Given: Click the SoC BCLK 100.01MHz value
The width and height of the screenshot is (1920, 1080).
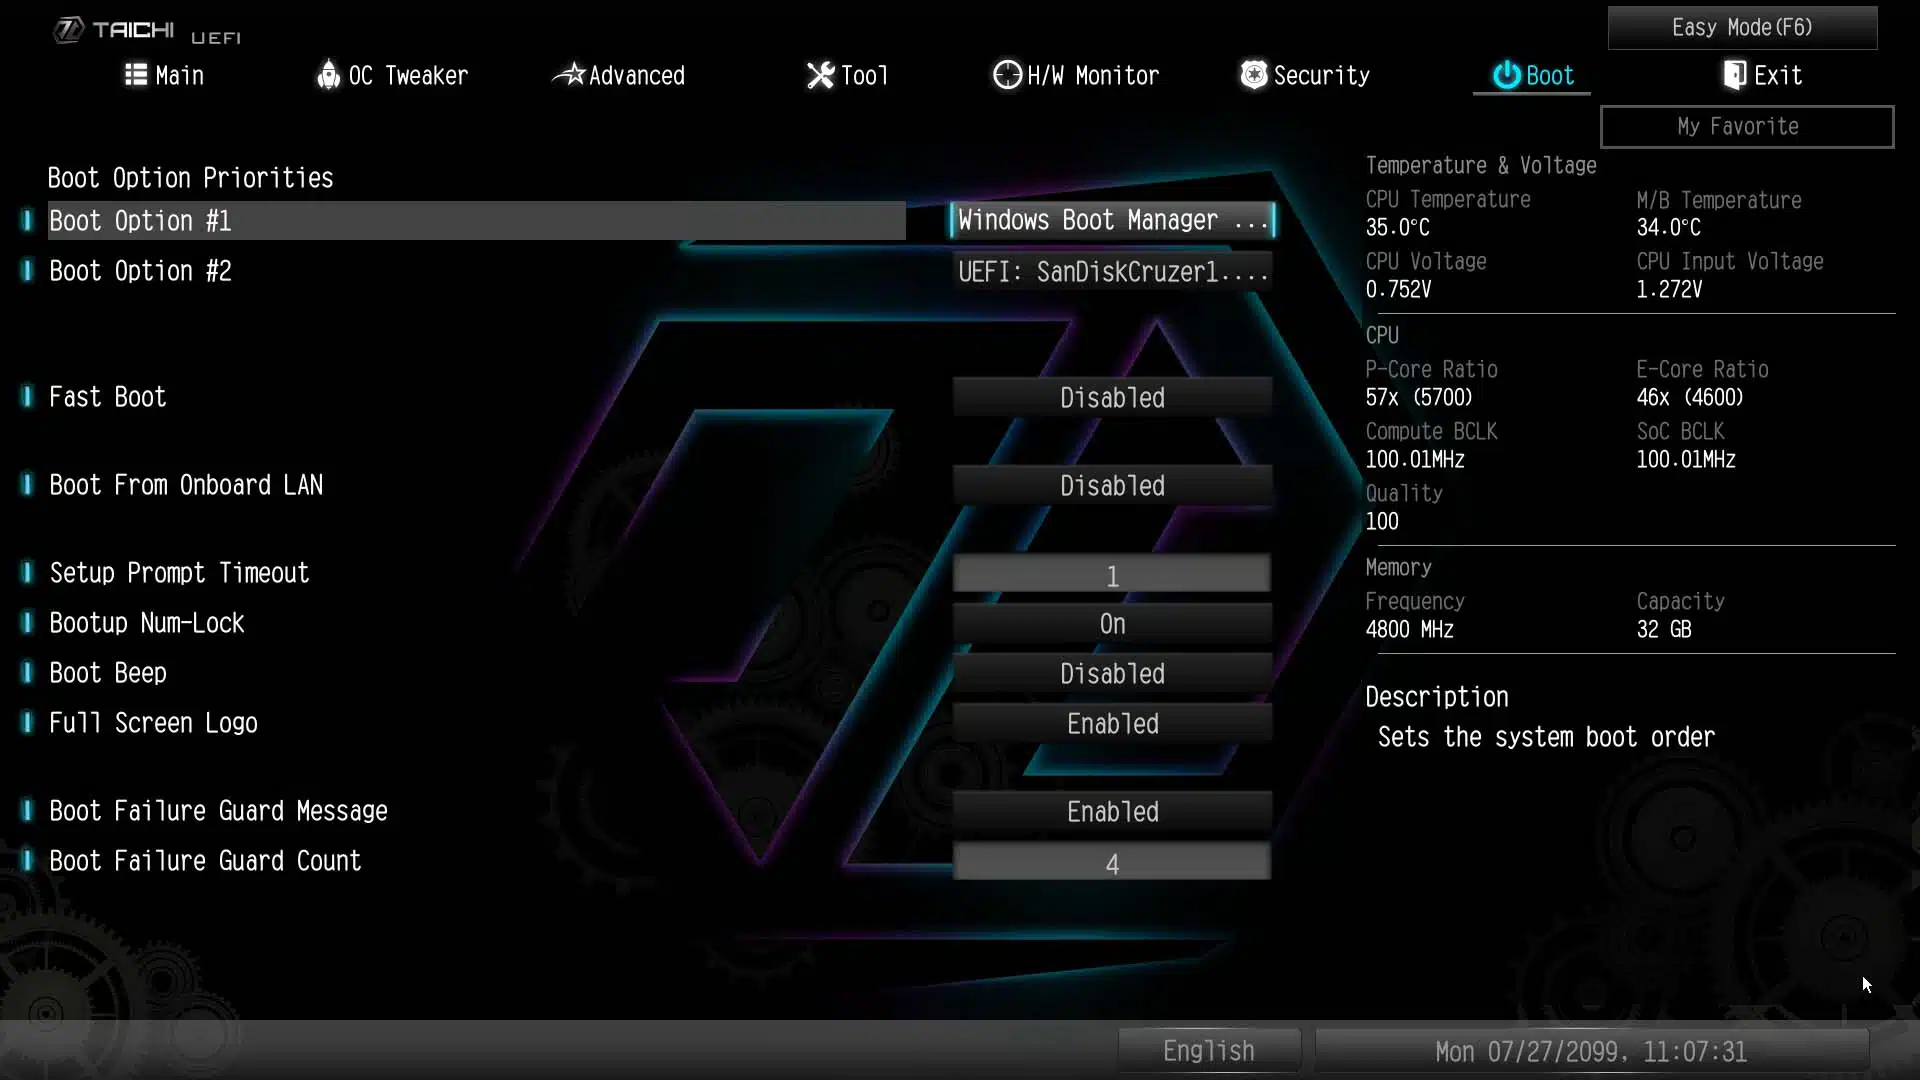Looking at the screenshot, I should (x=1686, y=460).
